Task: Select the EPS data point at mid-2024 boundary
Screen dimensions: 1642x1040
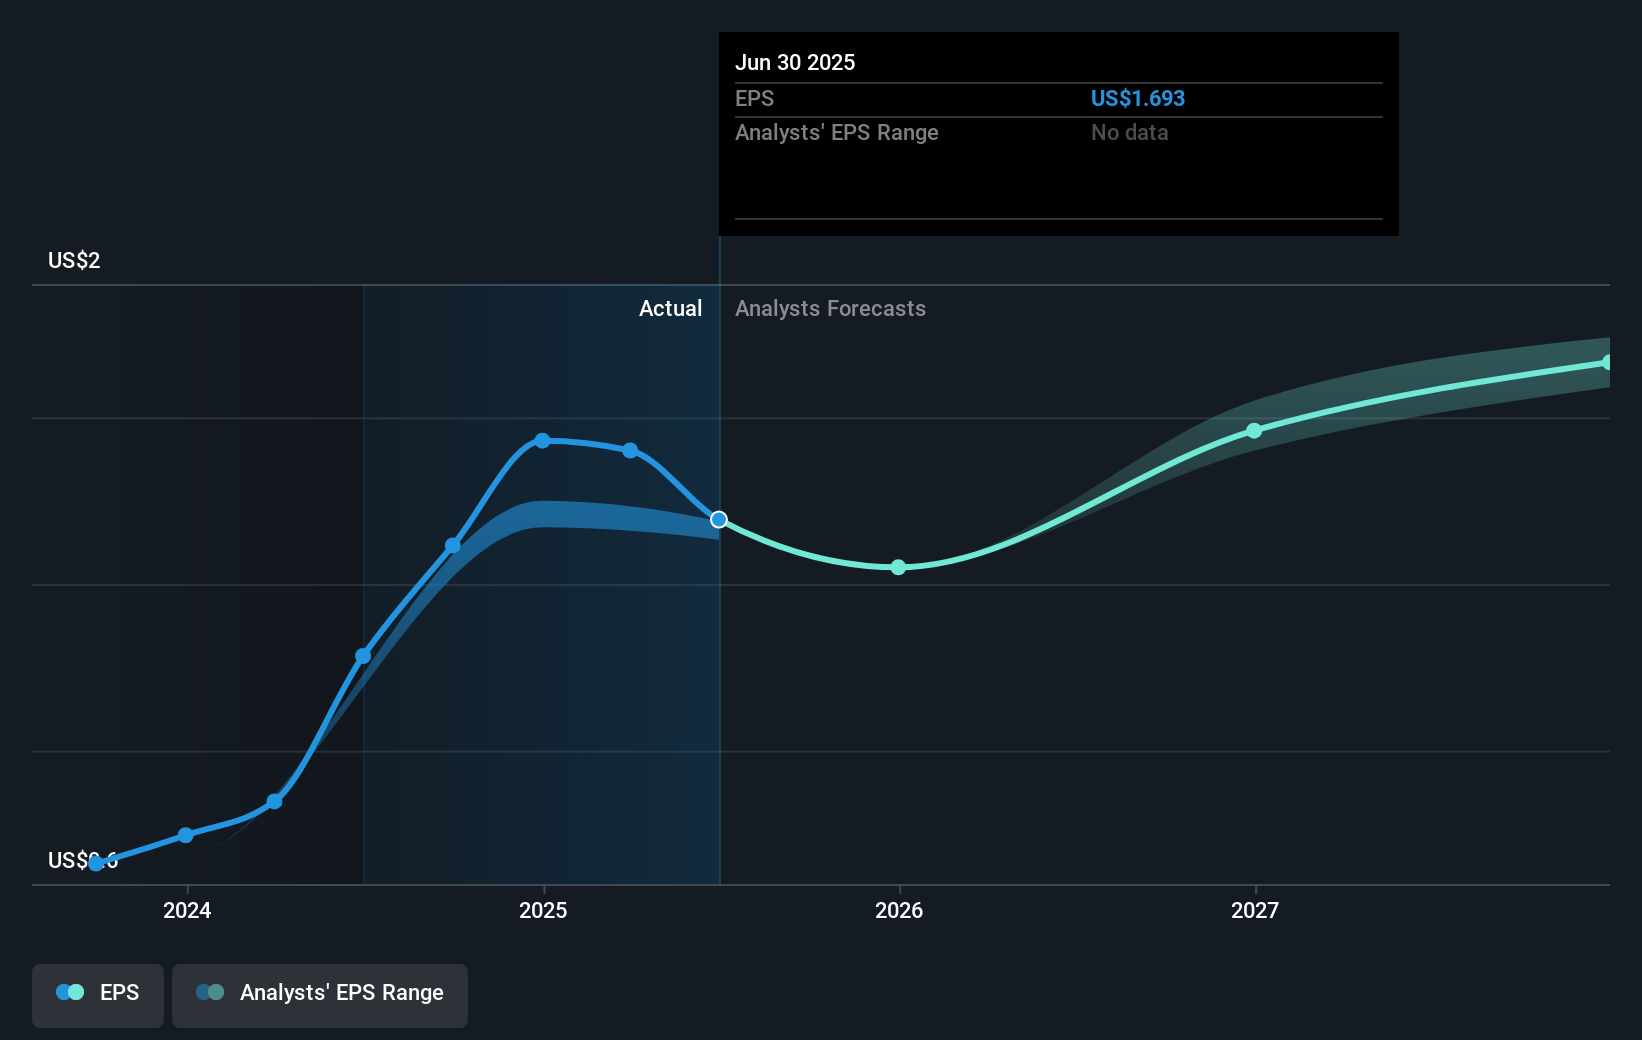Action: pyautogui.click(x=363, y=656)
